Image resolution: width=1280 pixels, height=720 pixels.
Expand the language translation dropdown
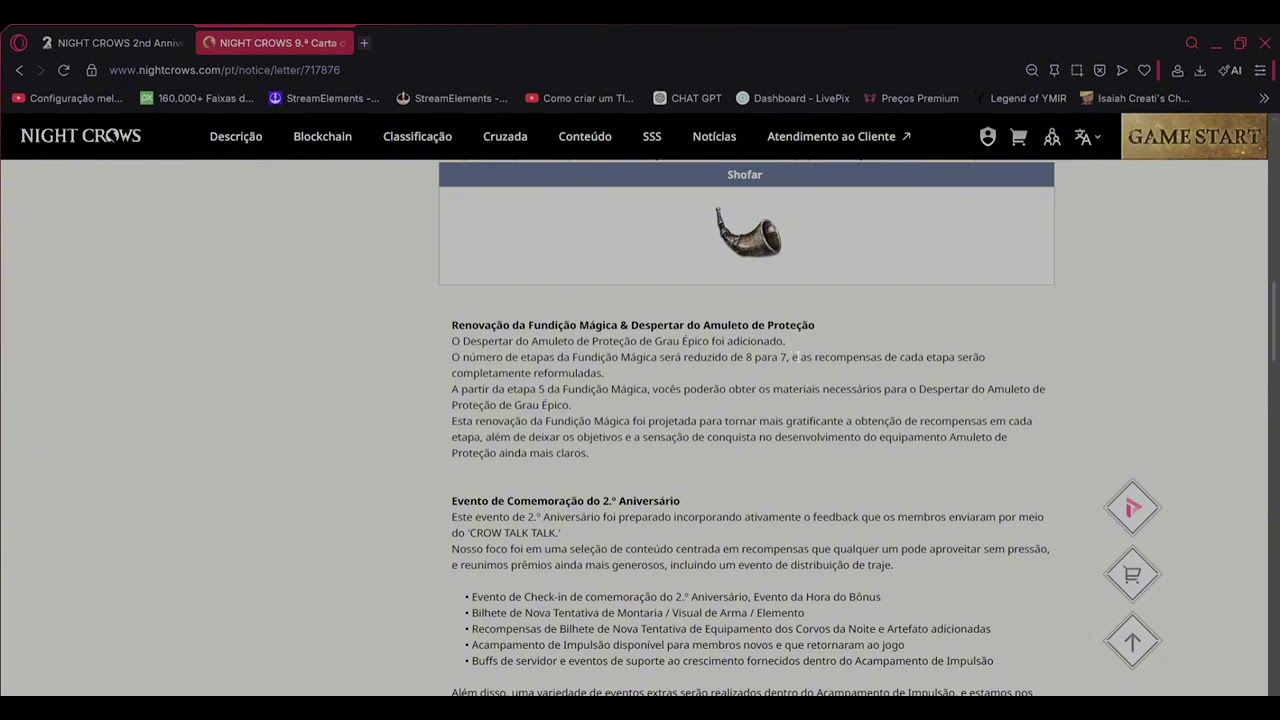pos(1087,137)
